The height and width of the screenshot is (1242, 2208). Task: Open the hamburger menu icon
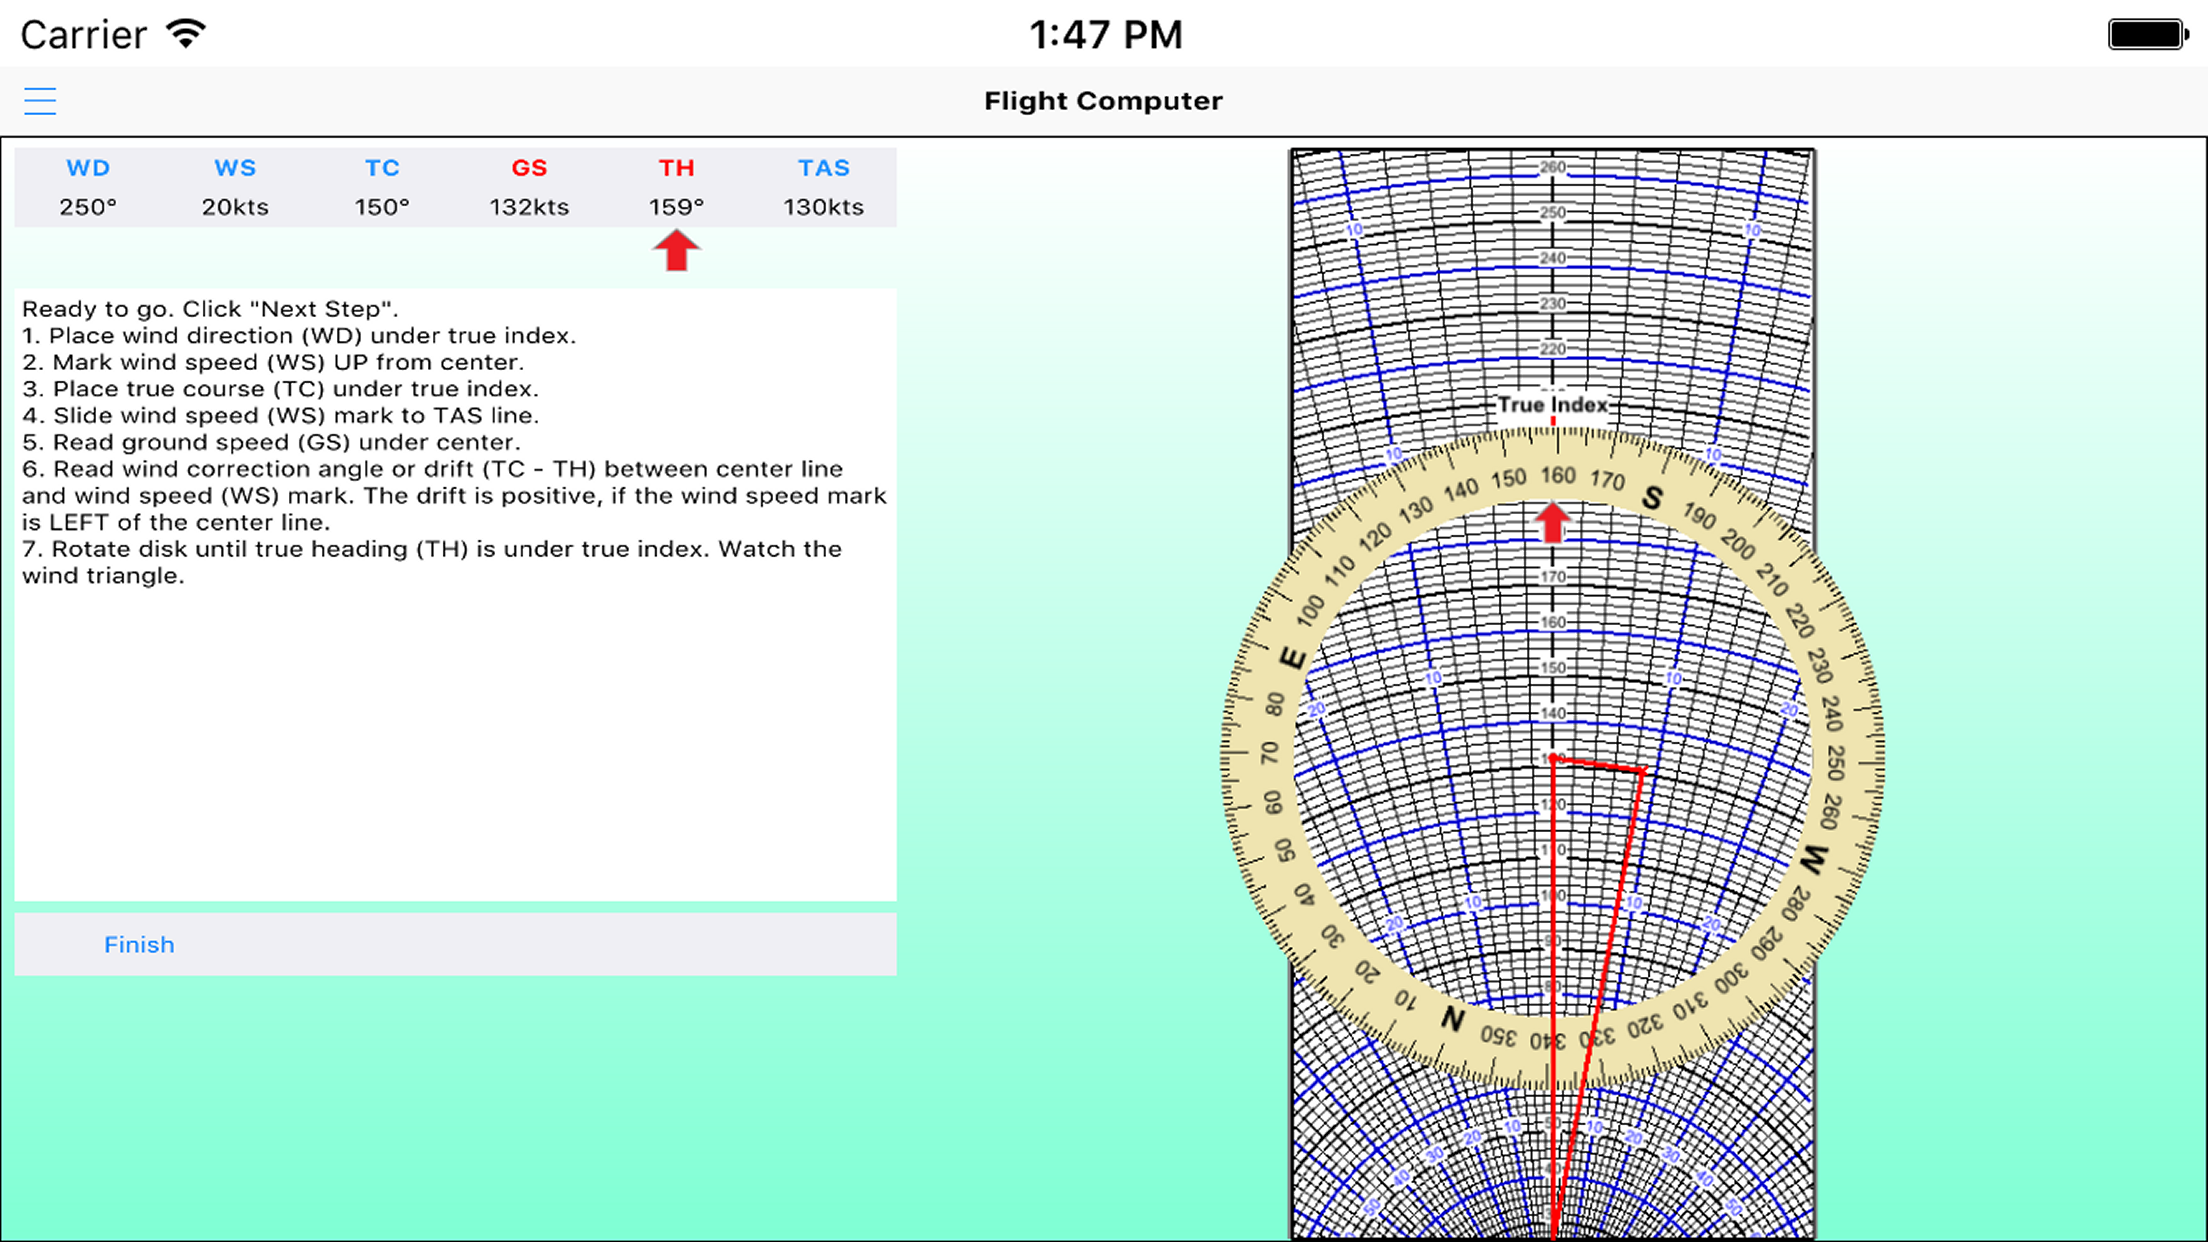(x=40, y=101)
